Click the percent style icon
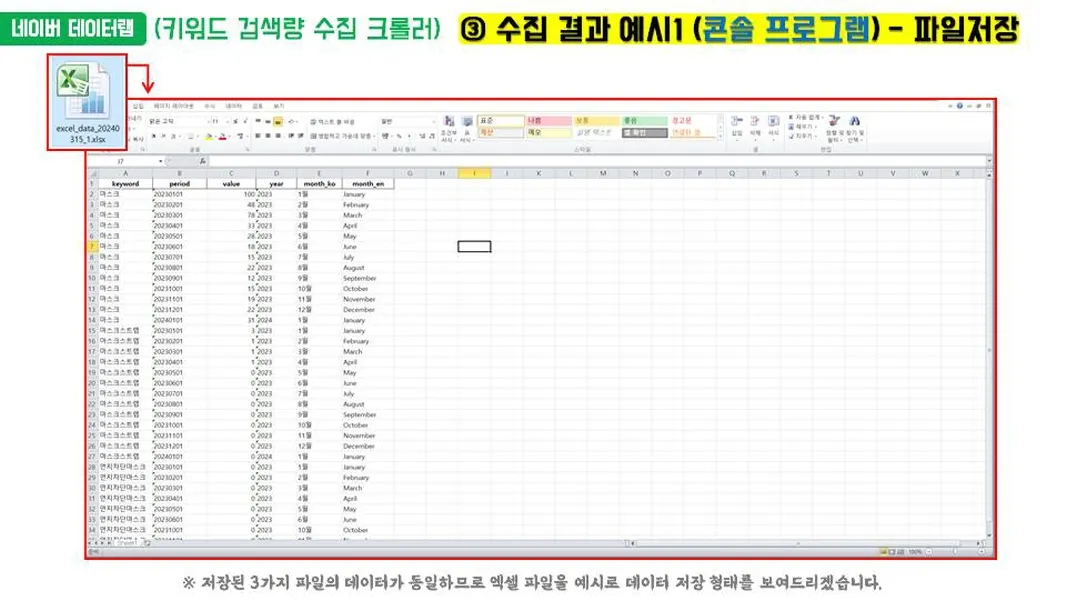Viewport: 1066px width, 600px height. 399,136
